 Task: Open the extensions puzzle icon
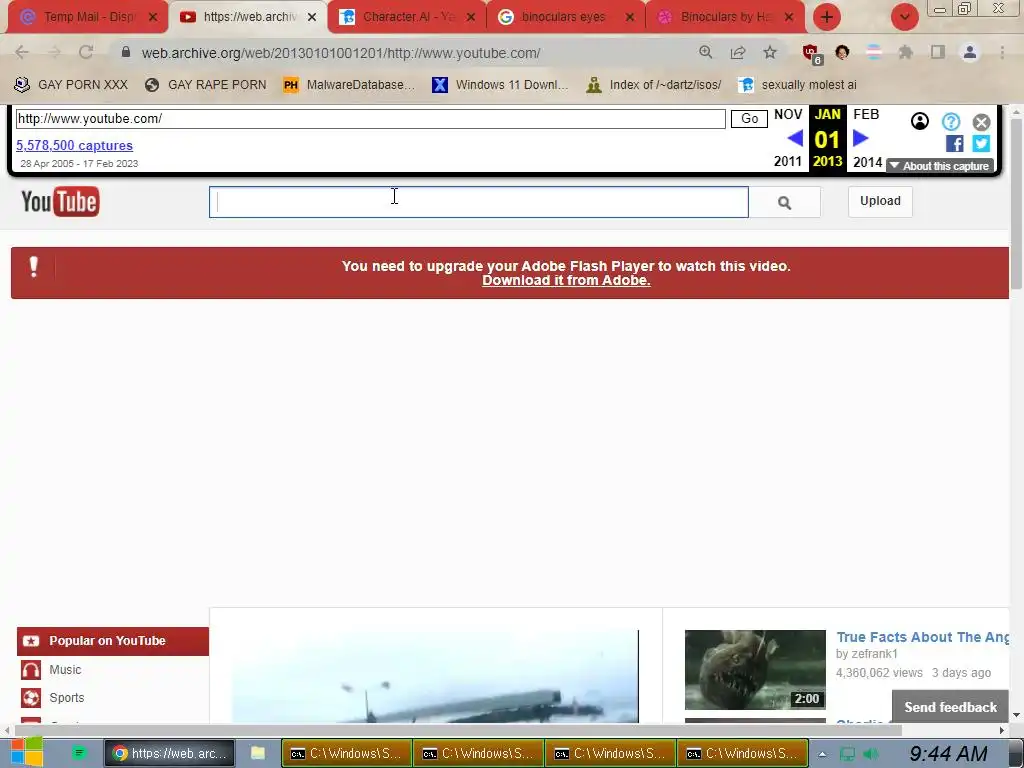tap(905, 52)
